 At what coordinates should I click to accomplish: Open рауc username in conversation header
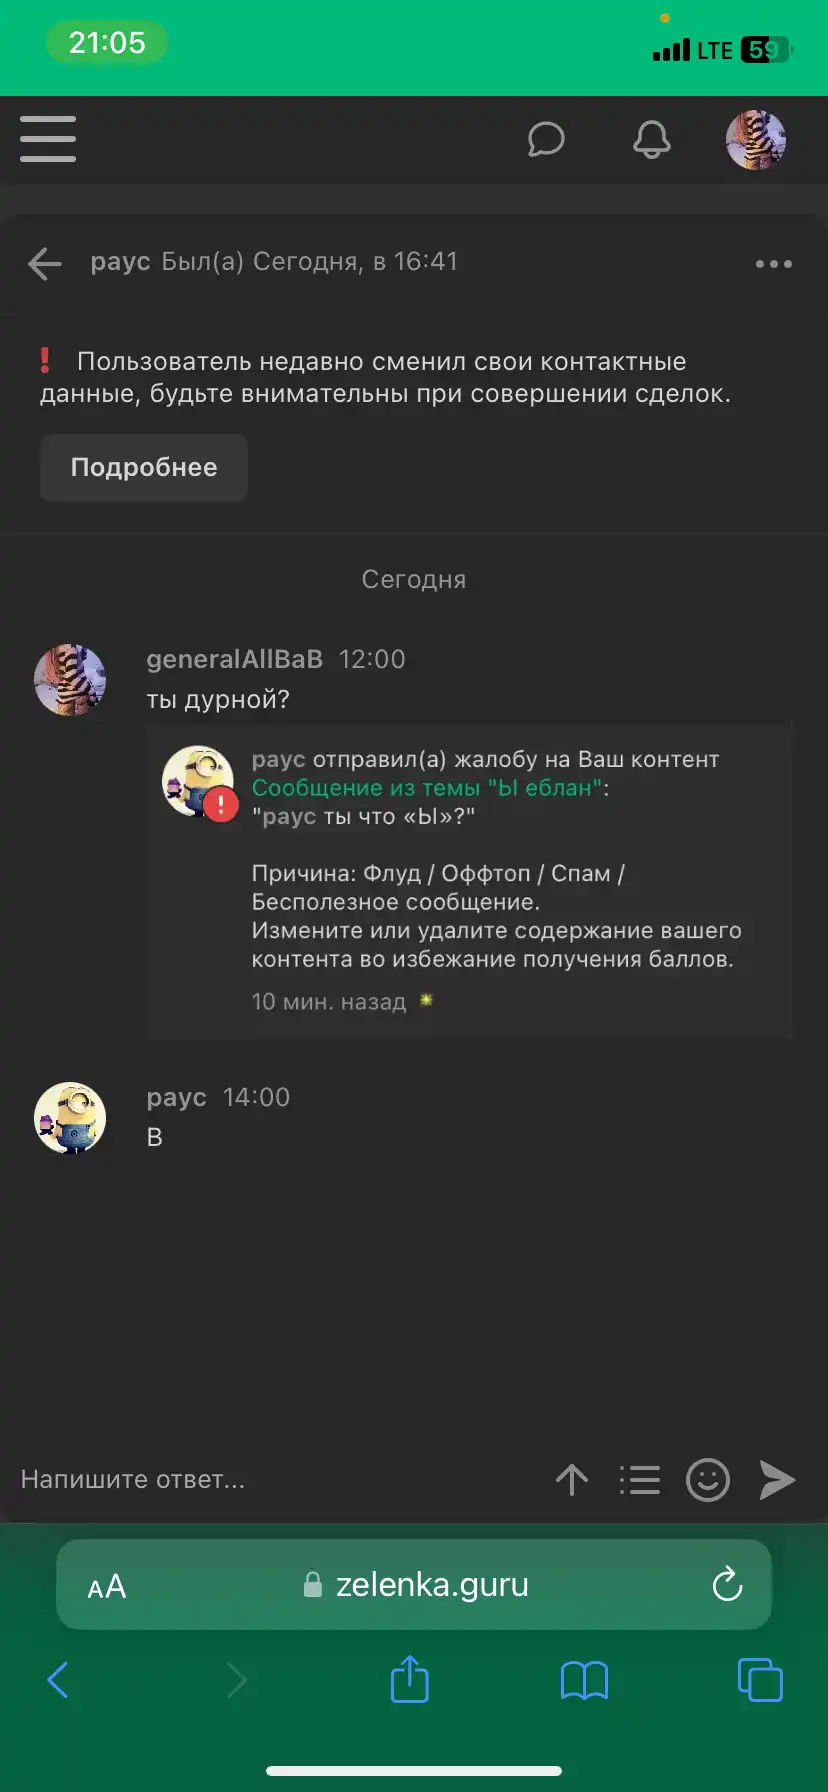pos(120,262)
